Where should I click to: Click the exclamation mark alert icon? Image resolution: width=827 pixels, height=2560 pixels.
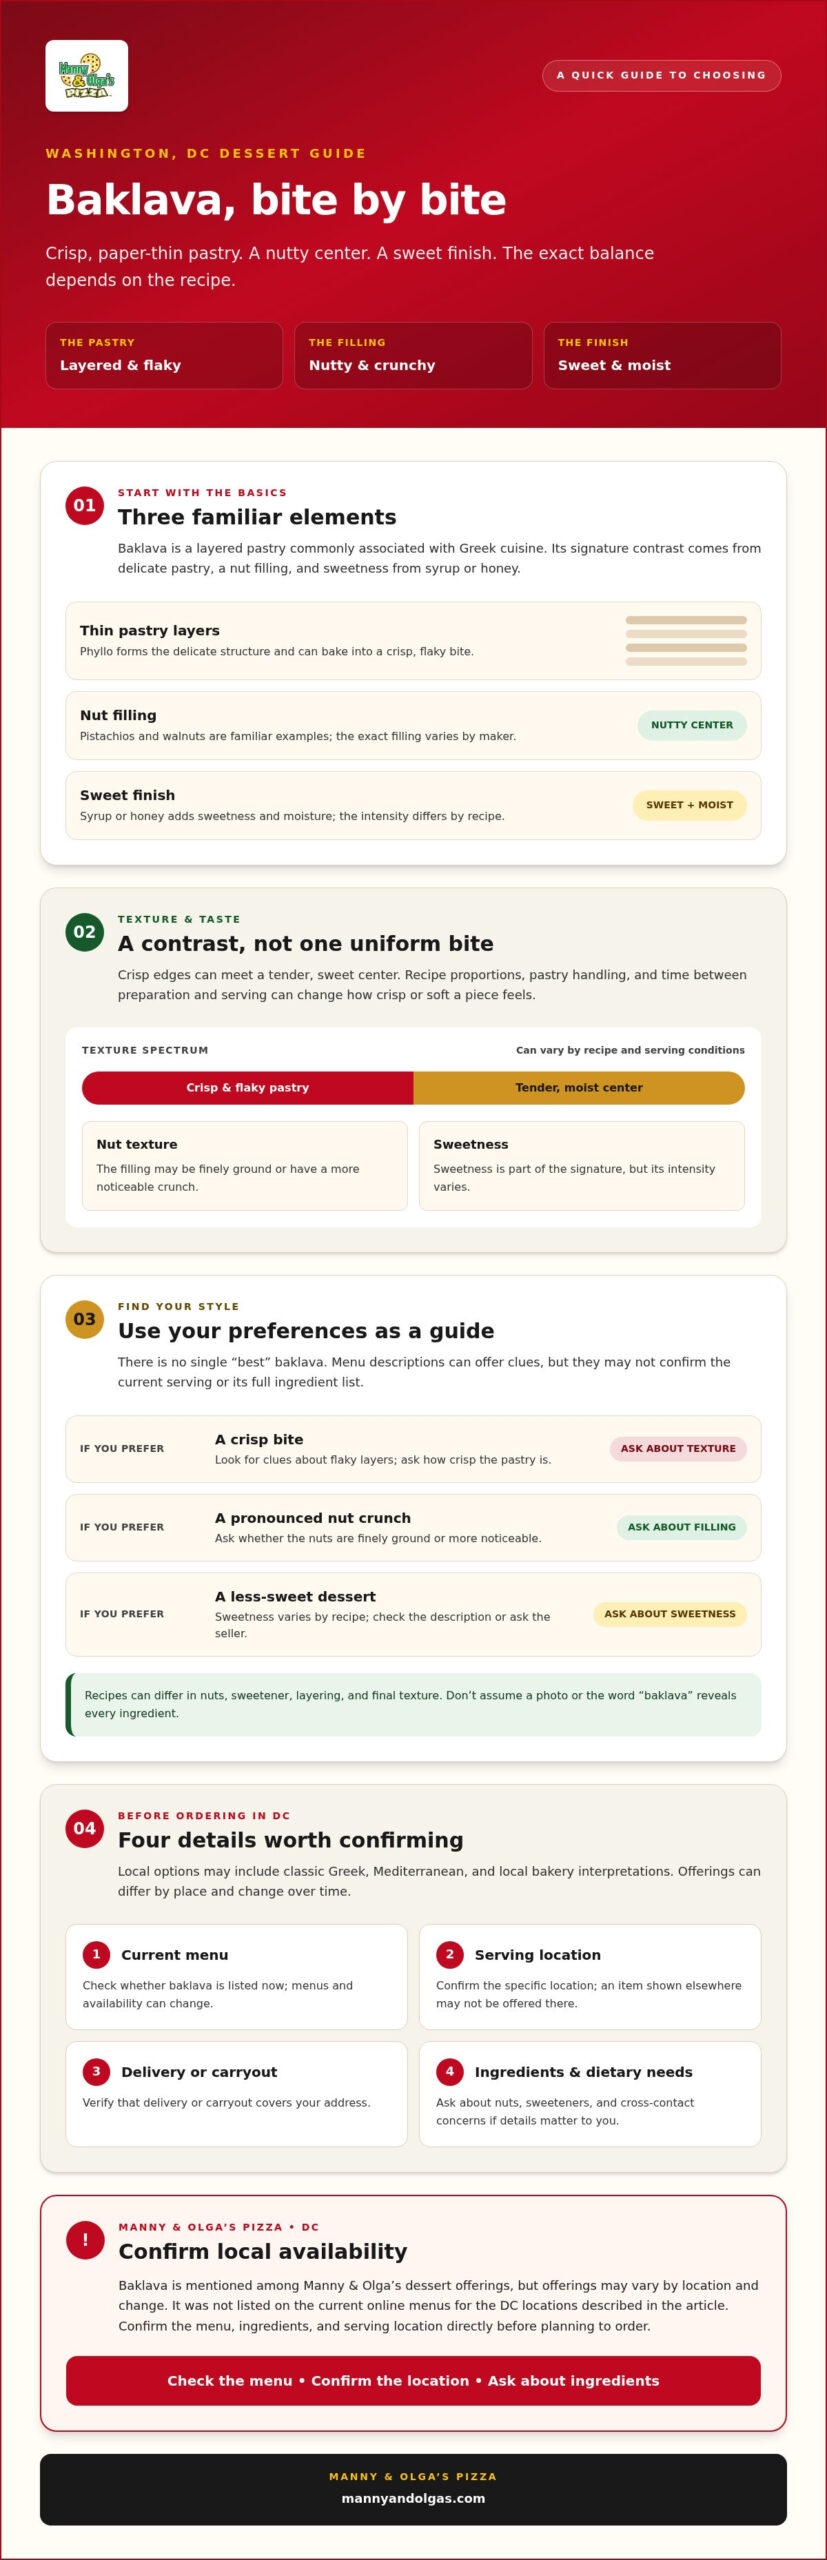pyautogui.click(x=85, y=2239)
